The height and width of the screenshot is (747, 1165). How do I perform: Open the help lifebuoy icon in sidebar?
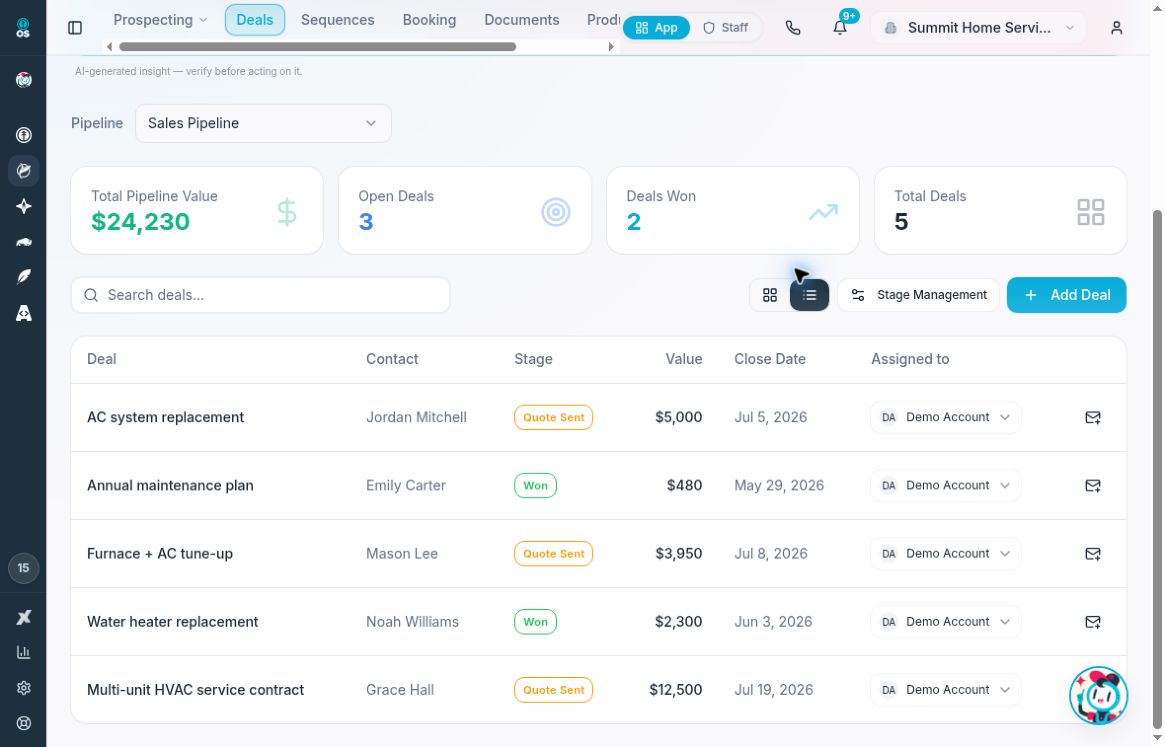pos(24,723)
